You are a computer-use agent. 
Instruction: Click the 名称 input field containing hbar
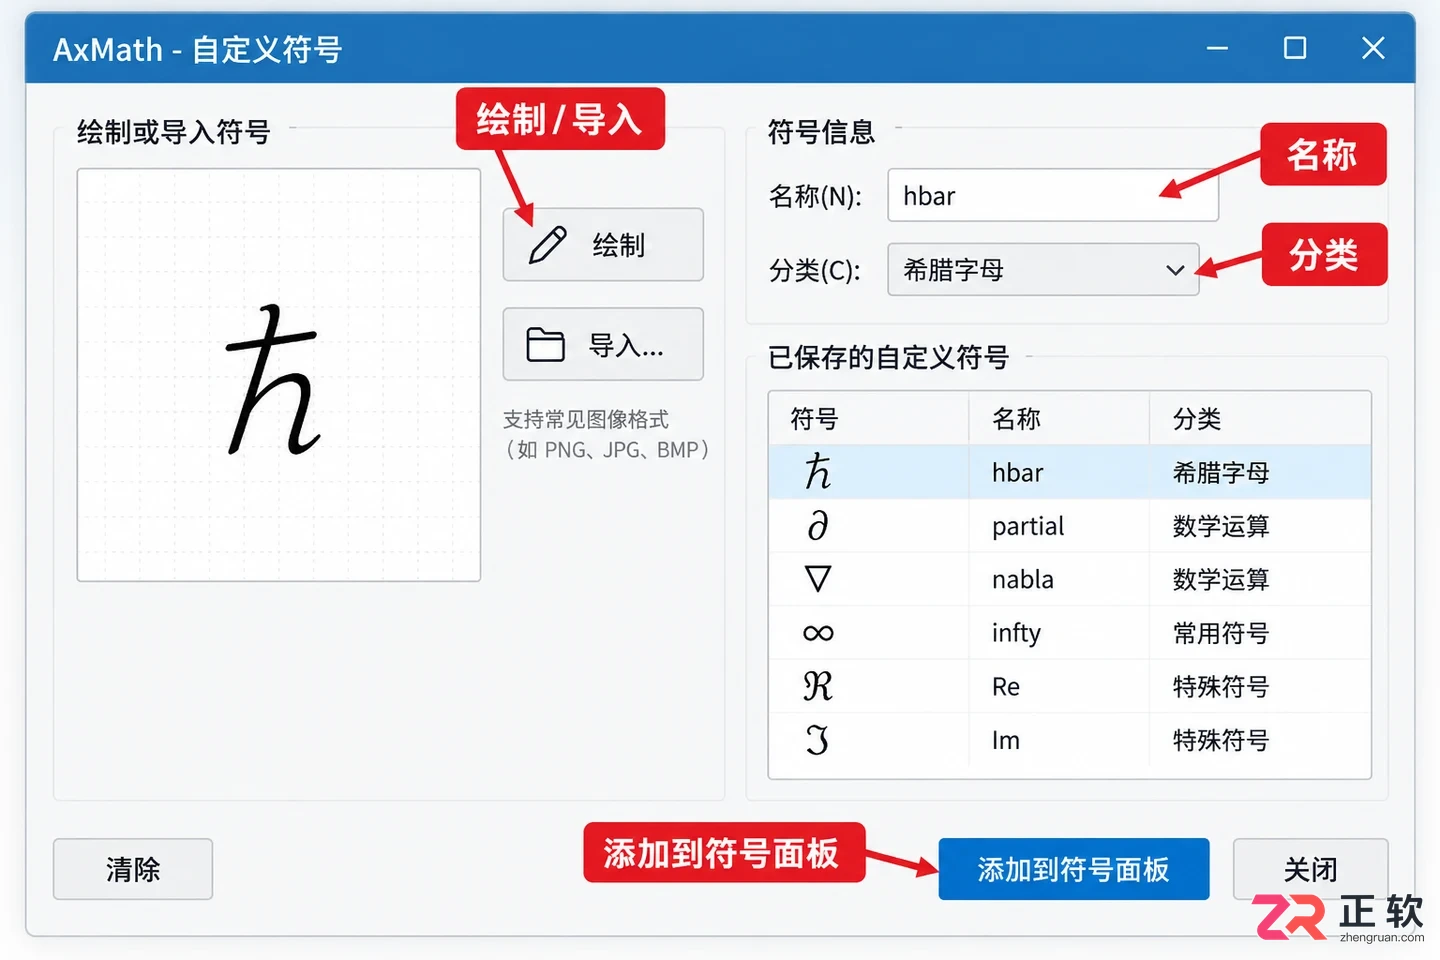pyautogui.click(x=1053, y=195)
